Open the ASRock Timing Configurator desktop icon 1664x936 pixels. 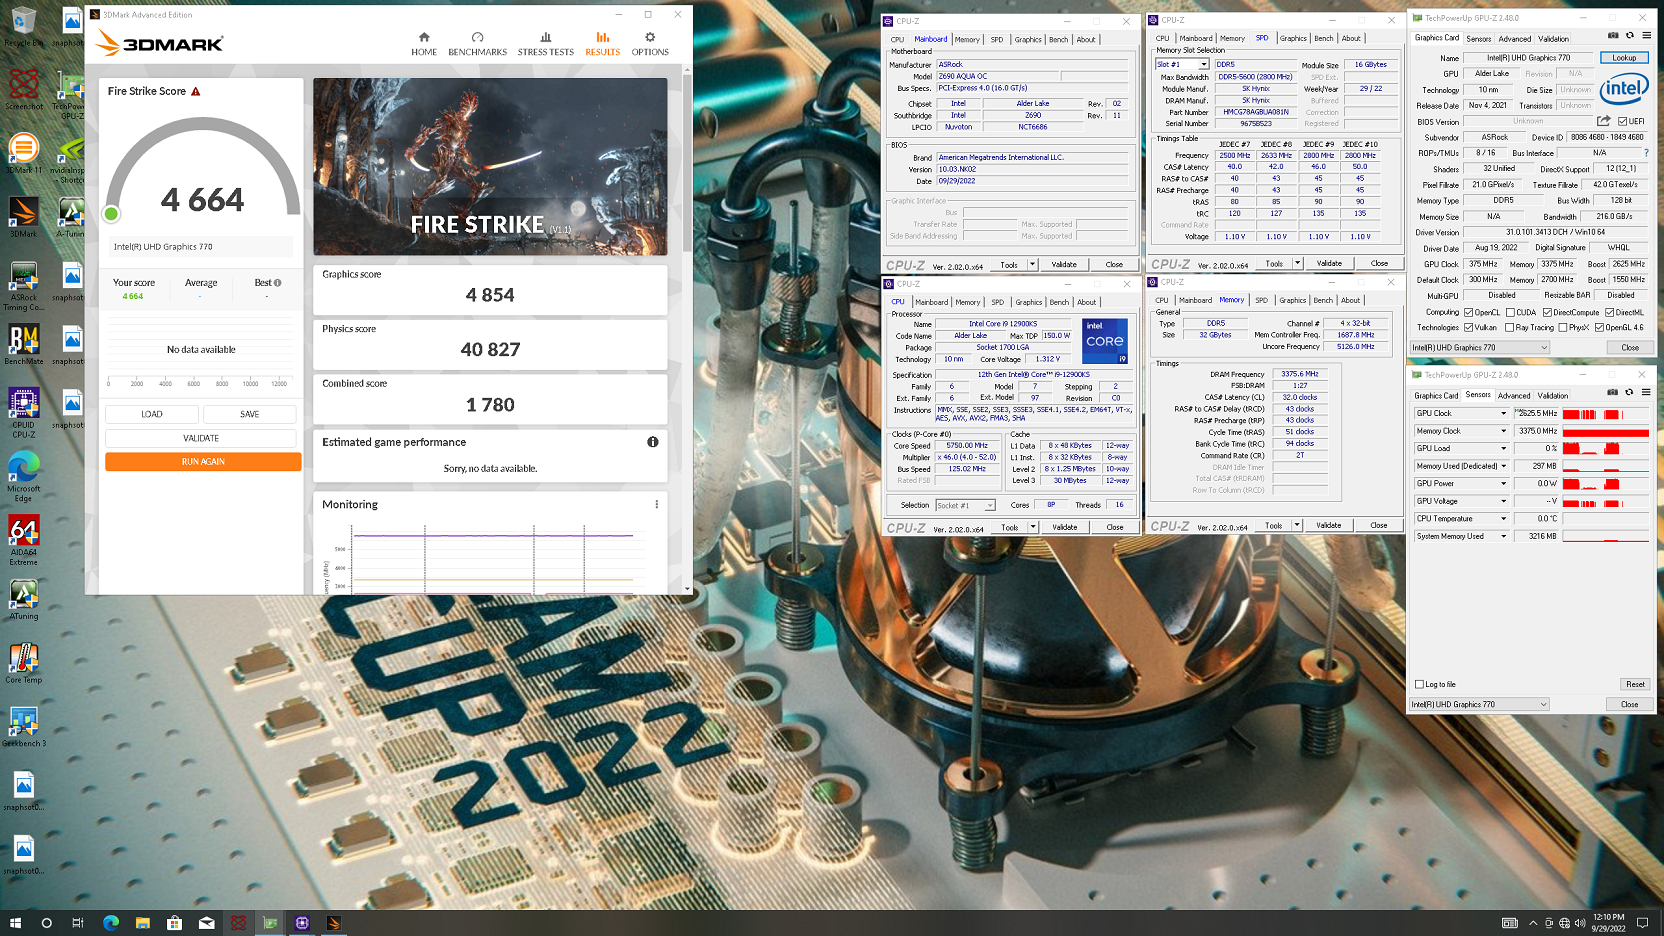[x=23, y=287]
